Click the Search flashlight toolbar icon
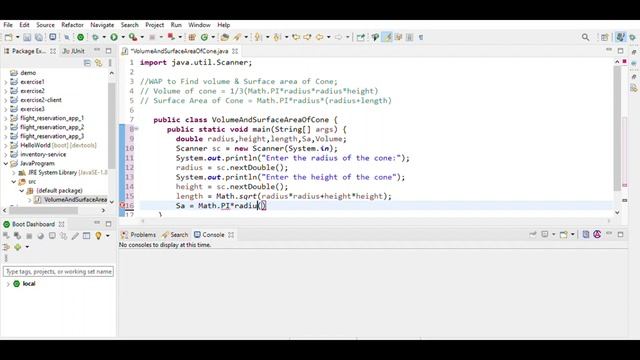 [x=237, y=37]
